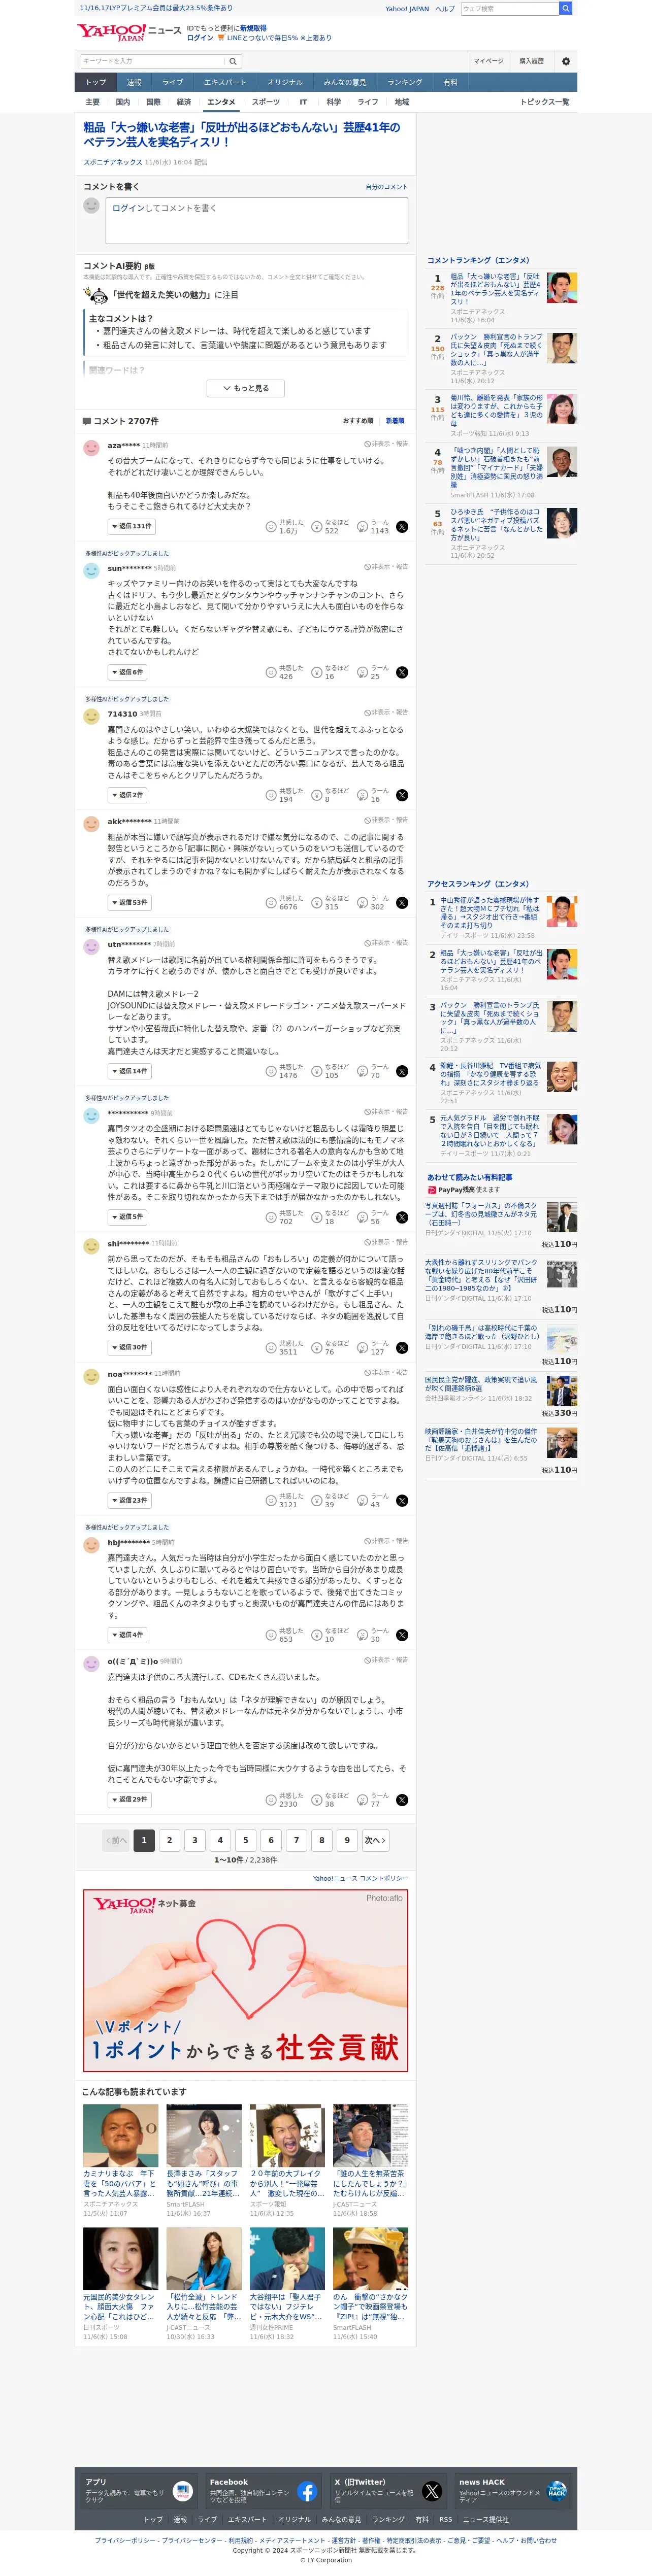652x2576 pixels.
Task: Share noa******** comment on X
Action: coord(402,1500)
